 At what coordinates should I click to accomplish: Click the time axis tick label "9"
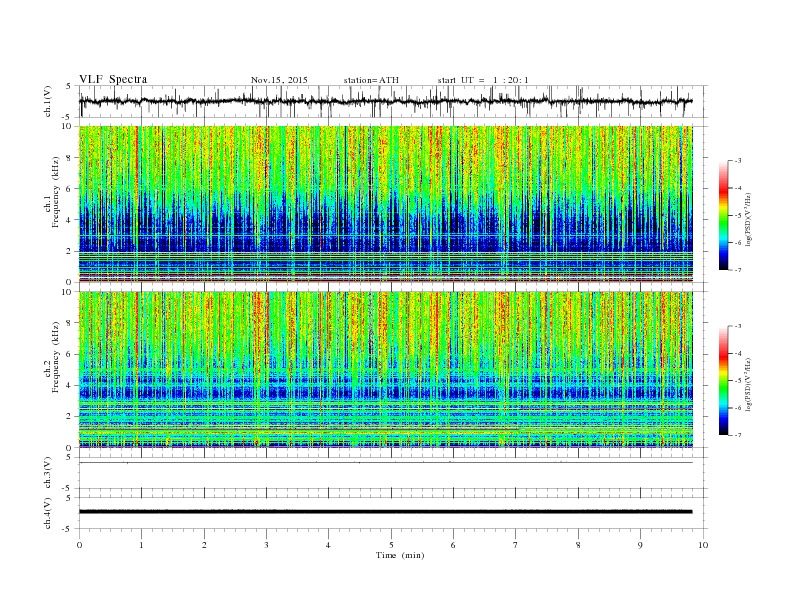tap(640, 545)
